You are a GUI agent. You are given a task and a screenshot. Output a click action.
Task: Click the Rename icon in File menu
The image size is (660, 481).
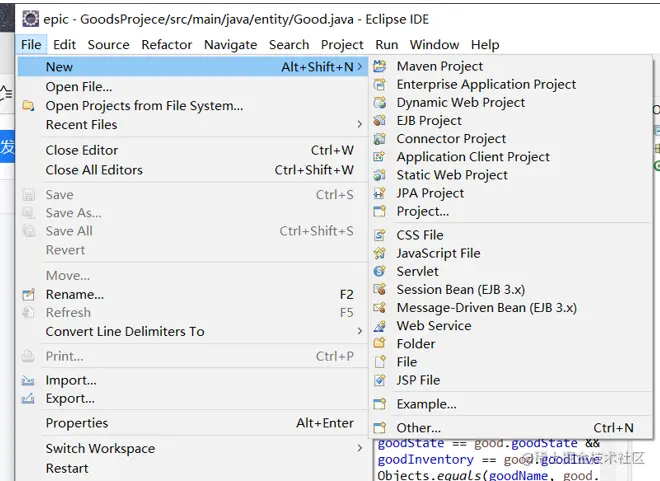(28, 295)
